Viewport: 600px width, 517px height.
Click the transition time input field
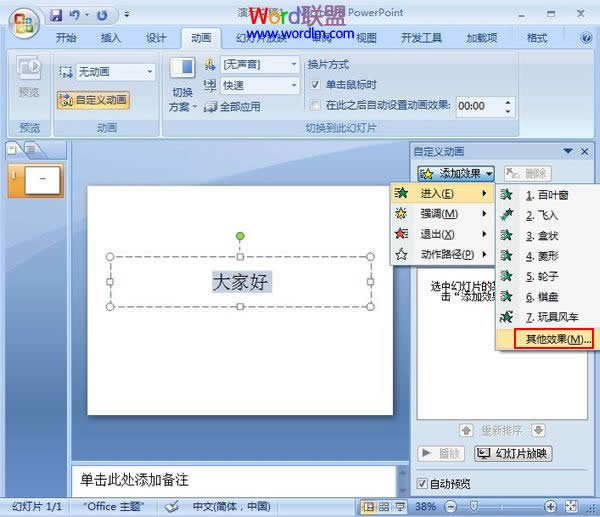479,106
